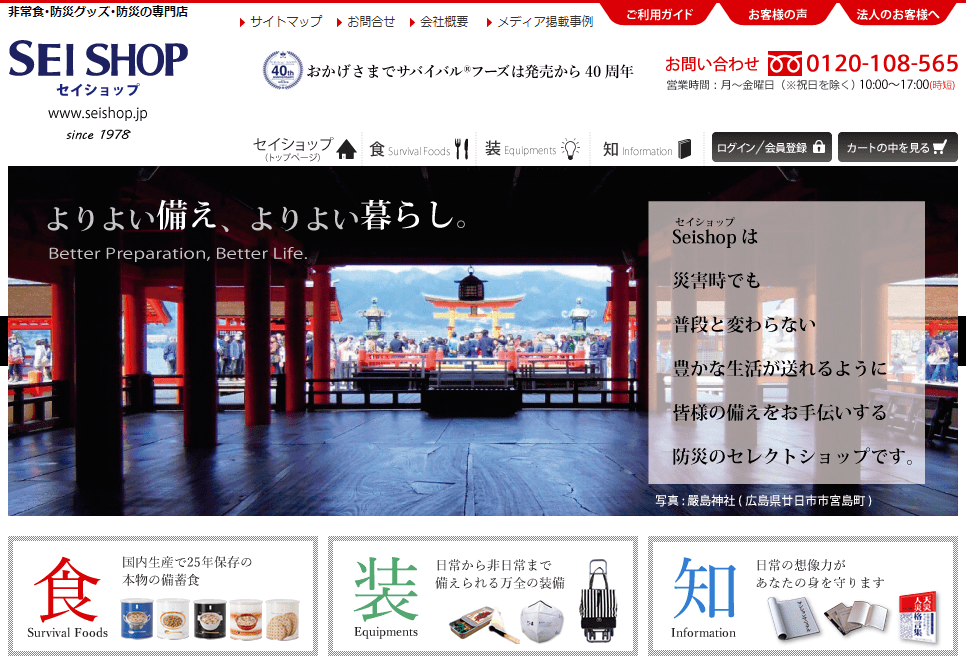Click the home icon beside セイショップ
966x659 pixels.
point(346,149)
